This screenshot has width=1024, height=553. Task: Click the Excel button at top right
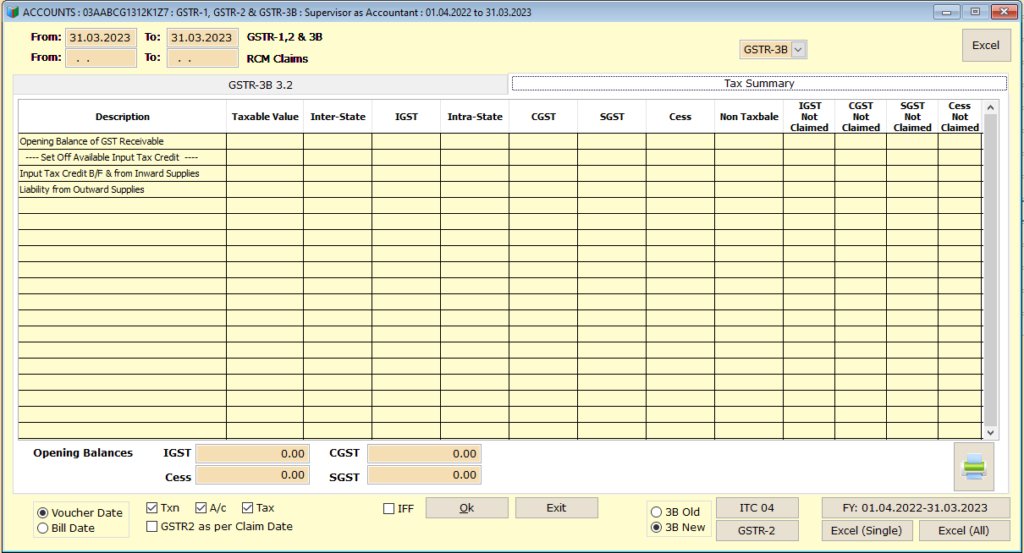tap(985, 45)
